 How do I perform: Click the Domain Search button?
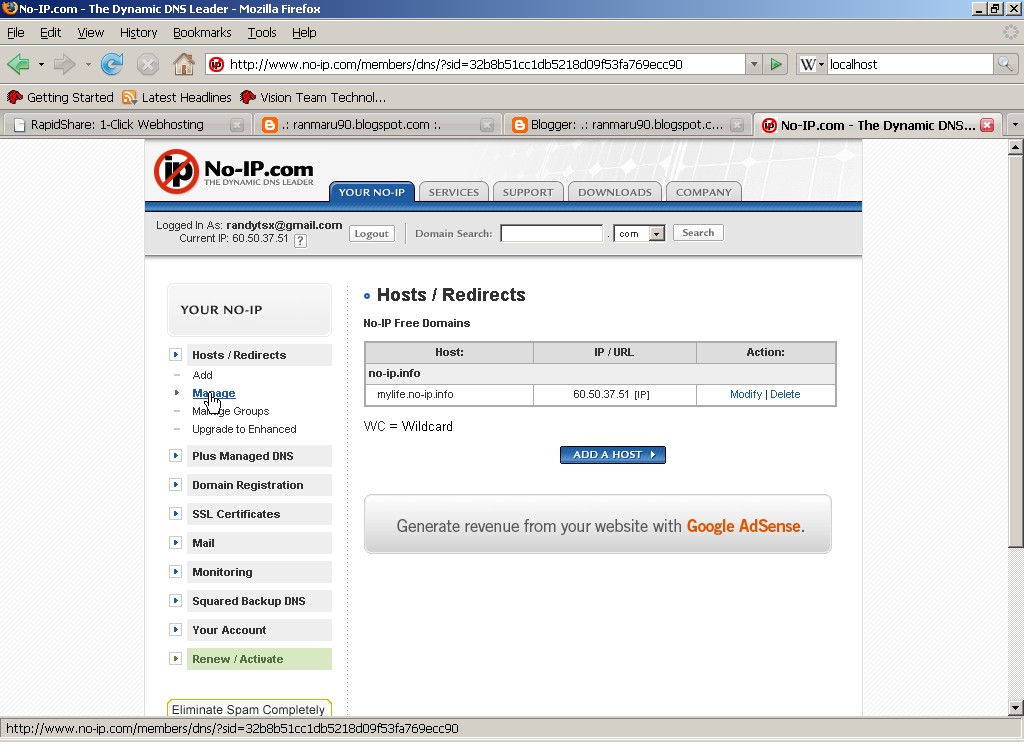tap(698, 233)
